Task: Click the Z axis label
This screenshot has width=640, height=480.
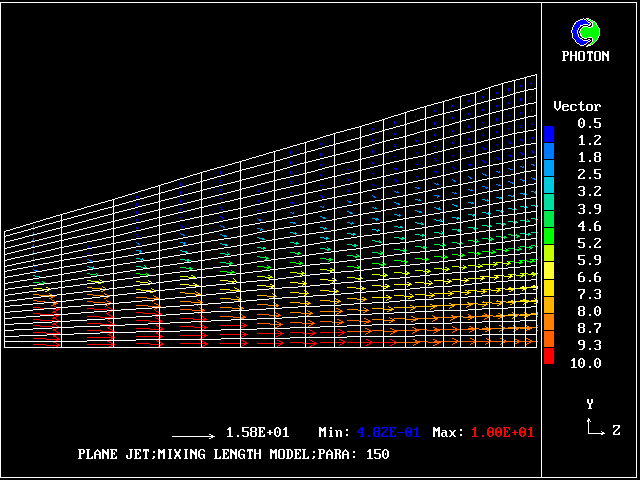Action: [x=616, y=430]
